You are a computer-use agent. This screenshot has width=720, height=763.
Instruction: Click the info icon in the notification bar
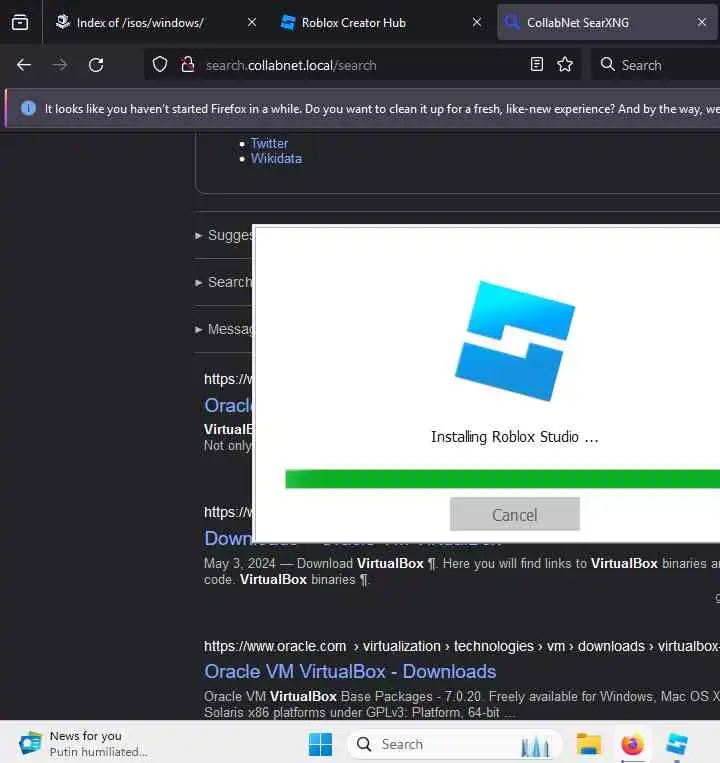[28, 108]
